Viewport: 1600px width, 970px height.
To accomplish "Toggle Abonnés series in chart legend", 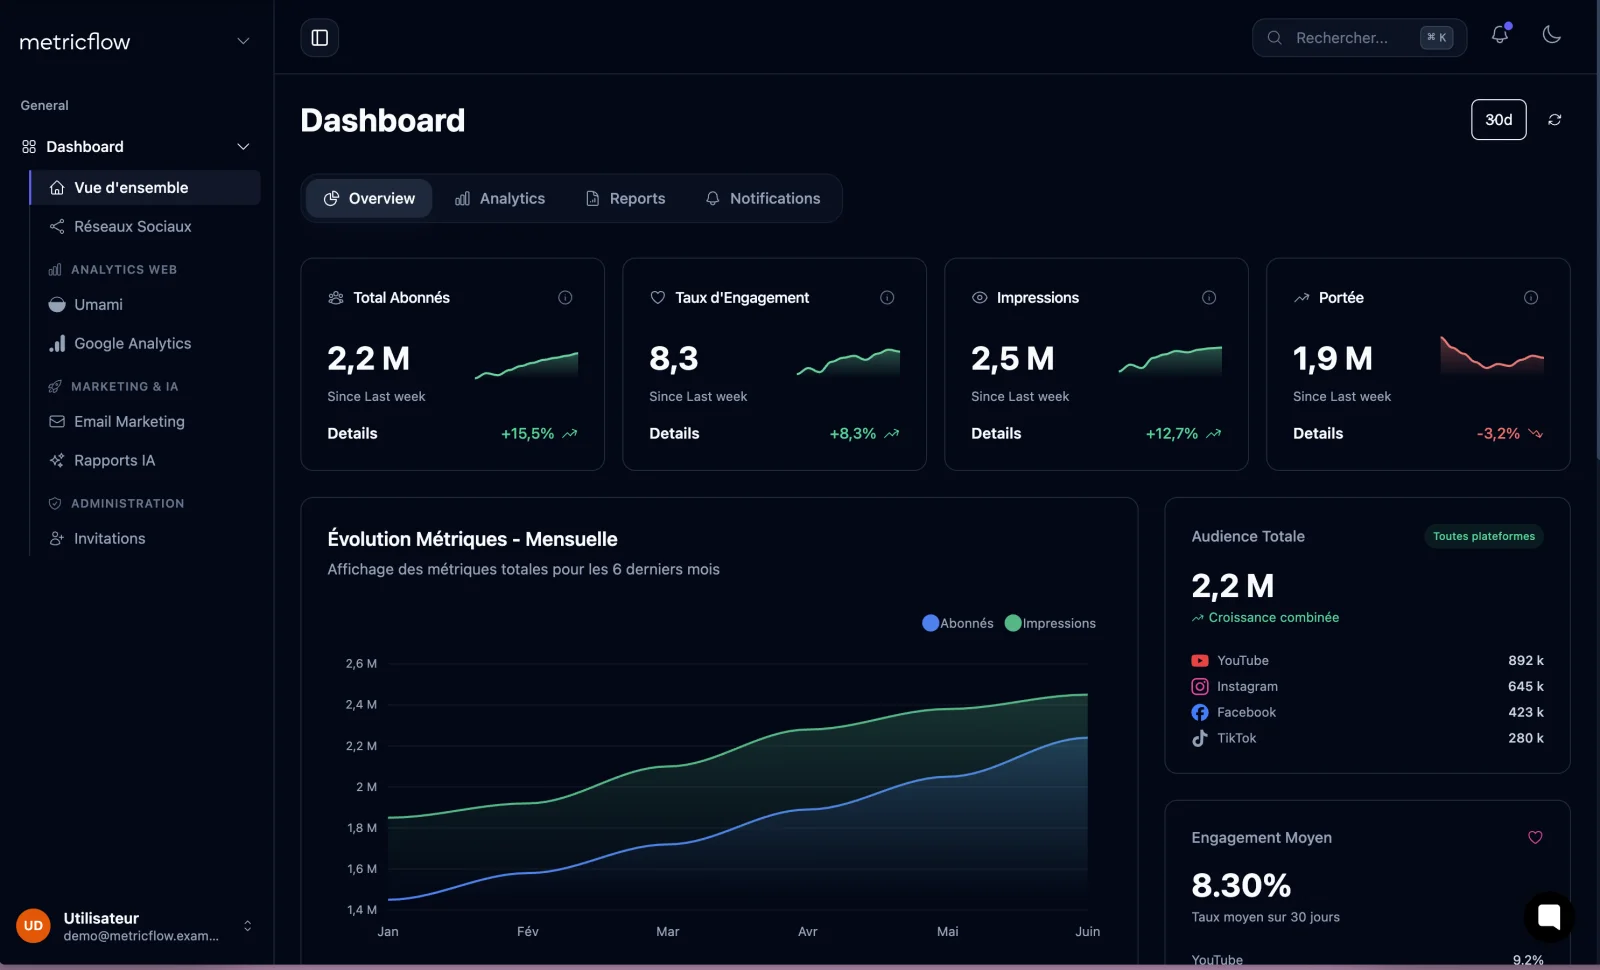I will click(x=958, y=623).
